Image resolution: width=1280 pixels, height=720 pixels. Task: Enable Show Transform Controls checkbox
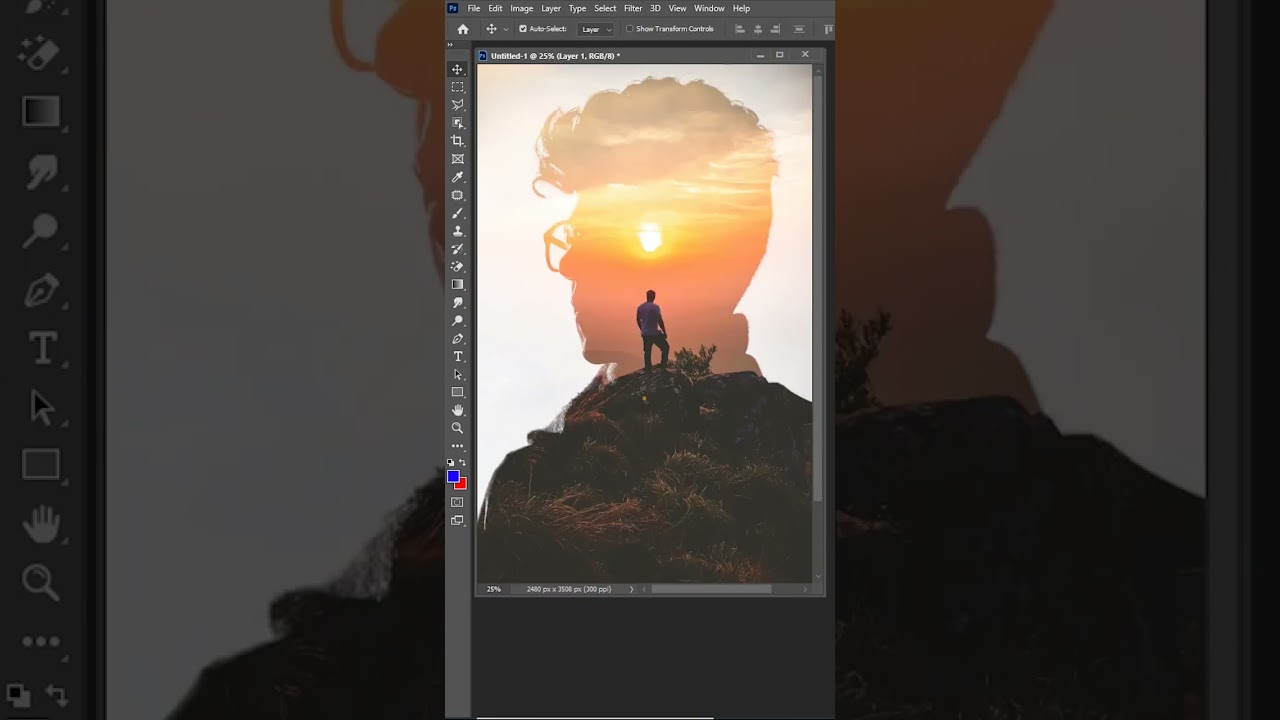[x=630, y=29]
